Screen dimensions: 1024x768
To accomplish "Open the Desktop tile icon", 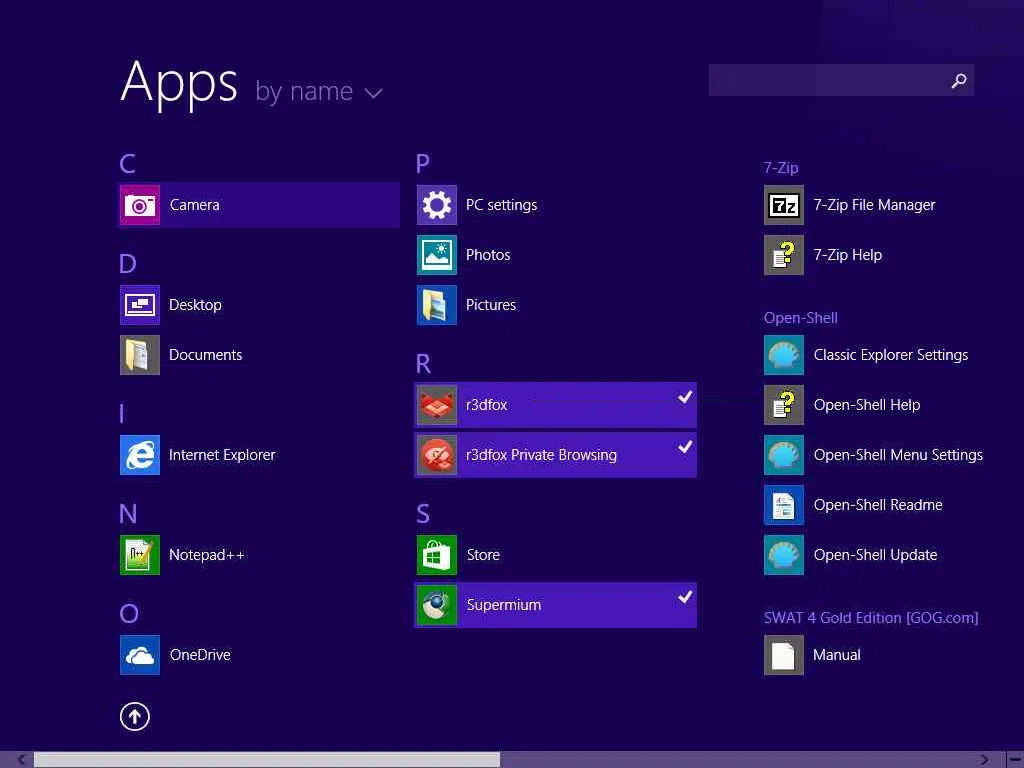I will [x=140, y=305].
